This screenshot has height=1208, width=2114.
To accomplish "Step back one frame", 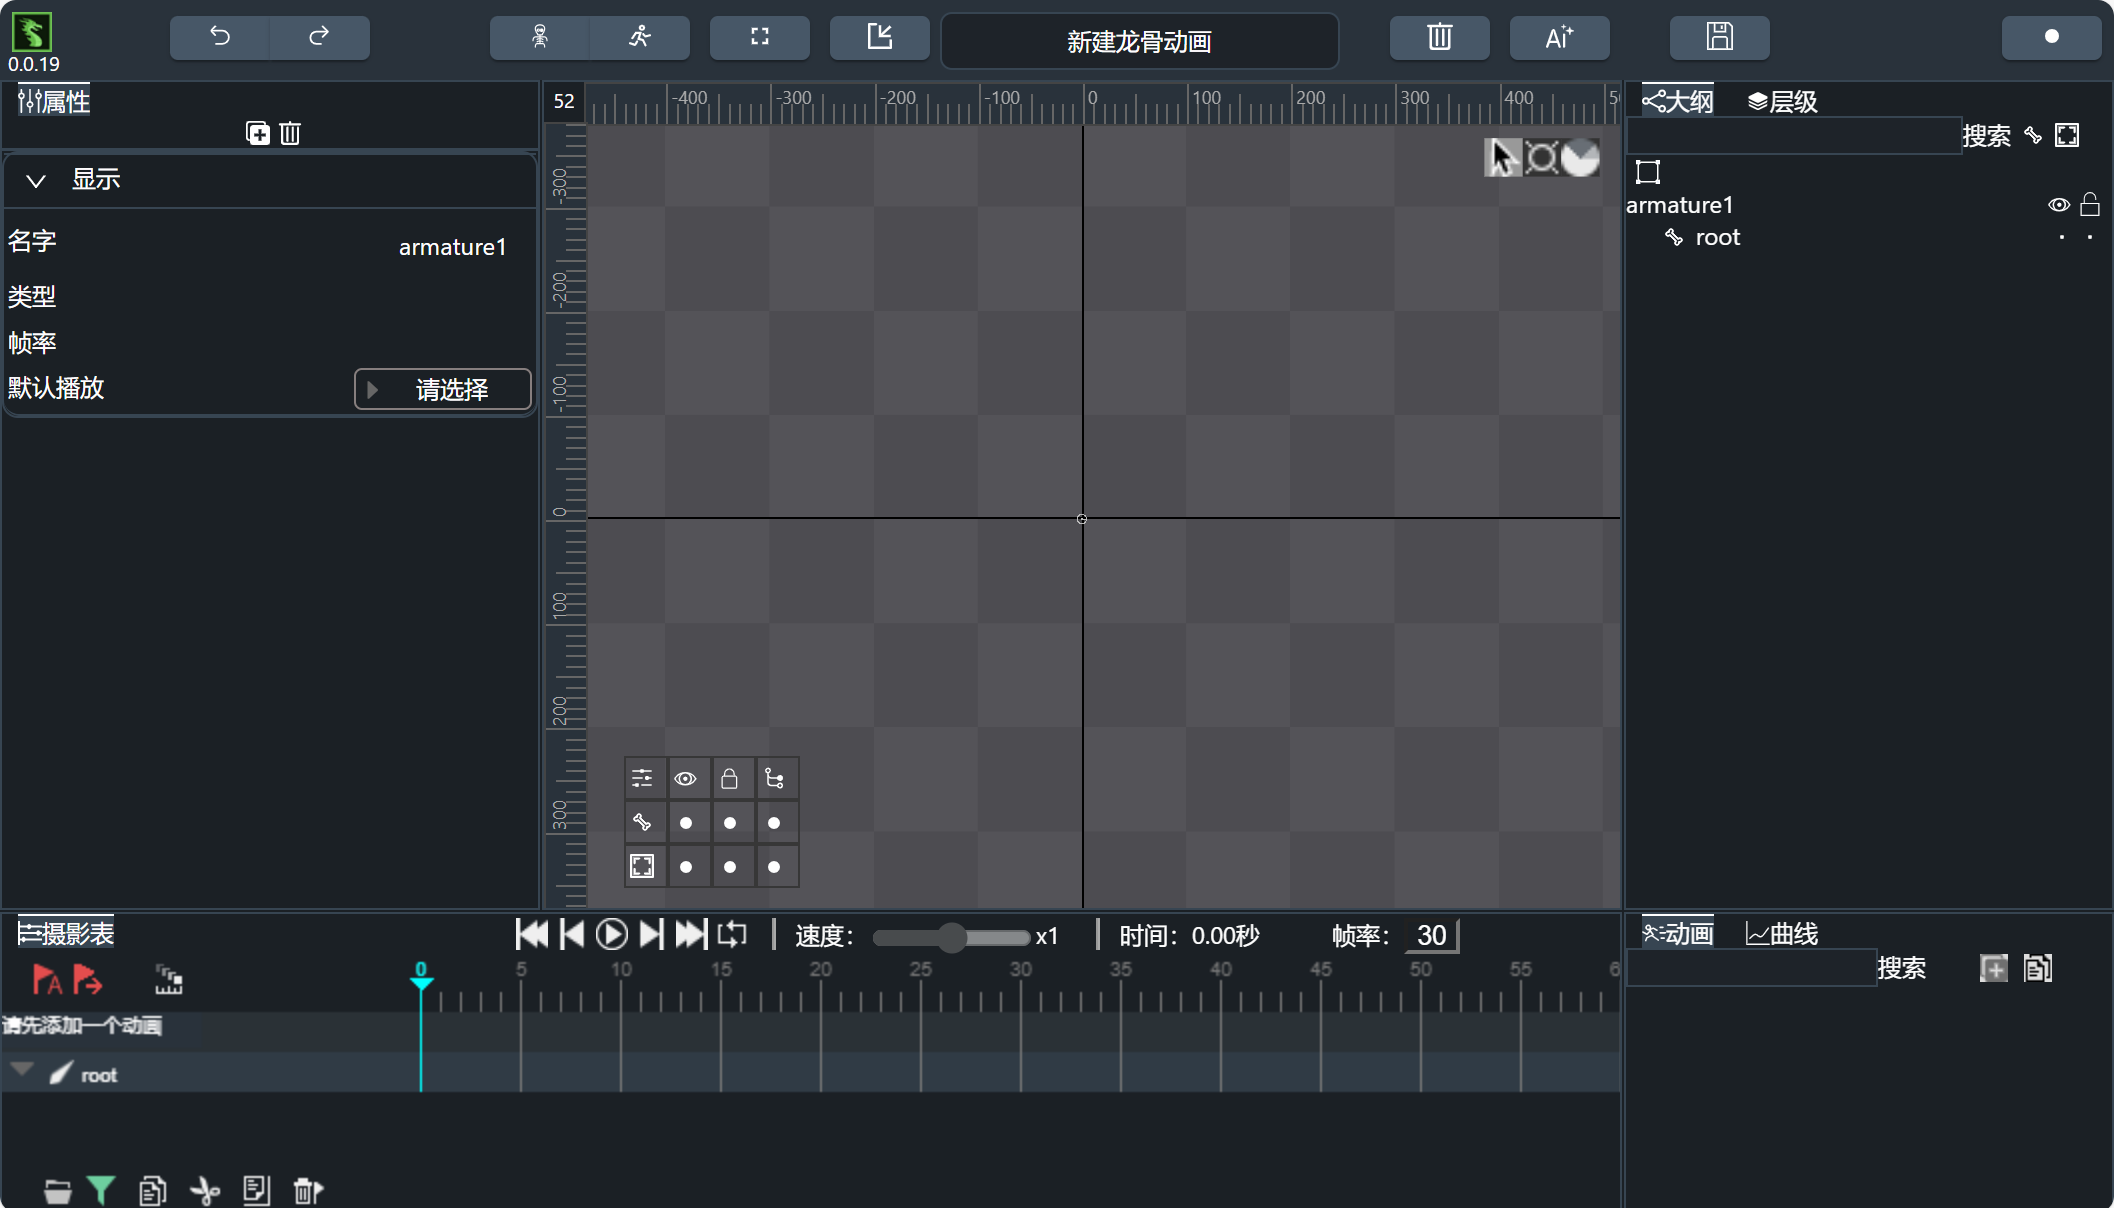I will [572, 935].
